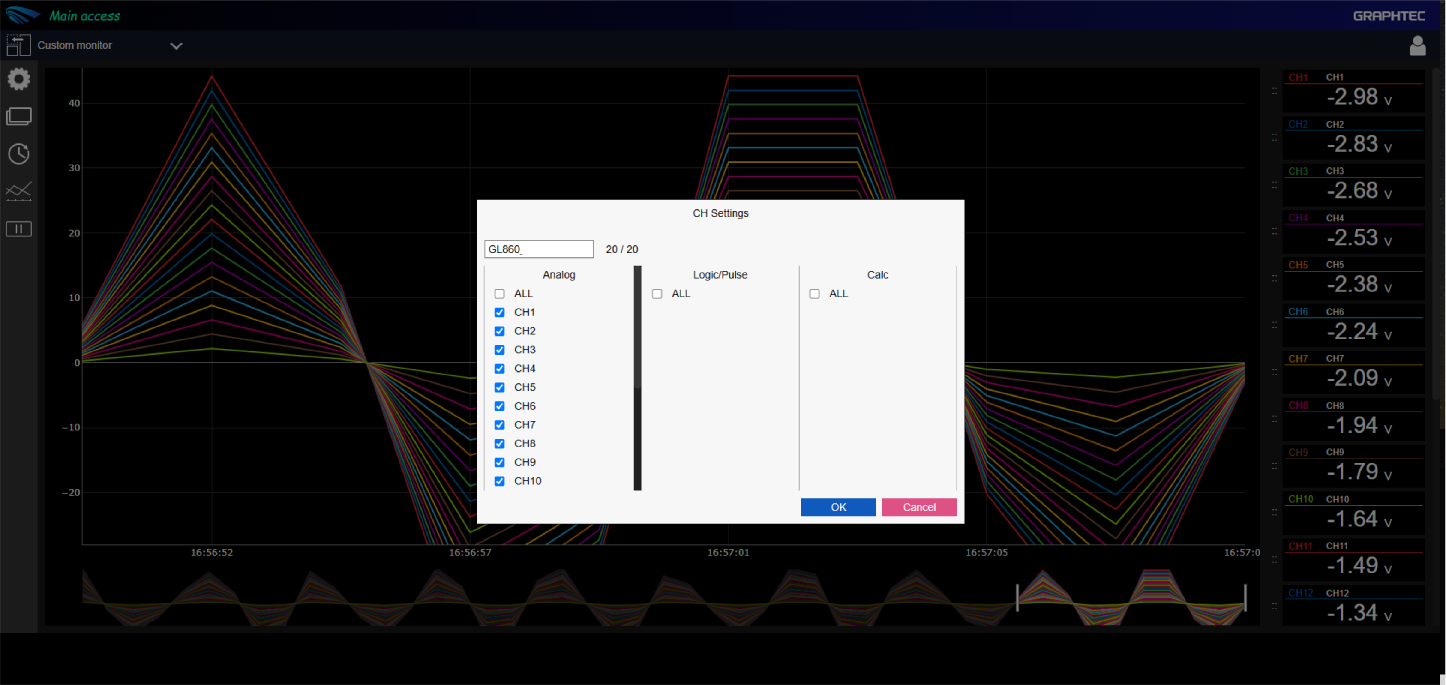Uncheck the CH10 checkbox
This screenshot has height=685, width=1446.
click(499, 481)
